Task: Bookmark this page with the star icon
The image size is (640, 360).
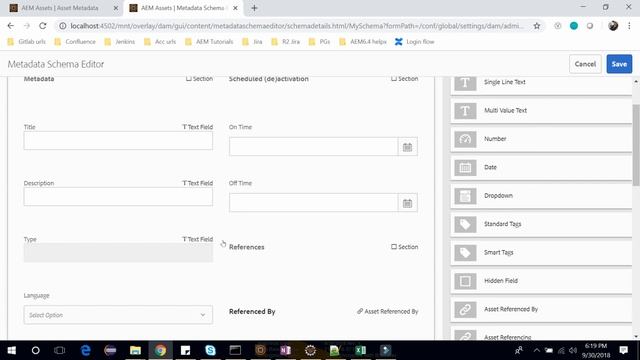Action: pos(537,26)
